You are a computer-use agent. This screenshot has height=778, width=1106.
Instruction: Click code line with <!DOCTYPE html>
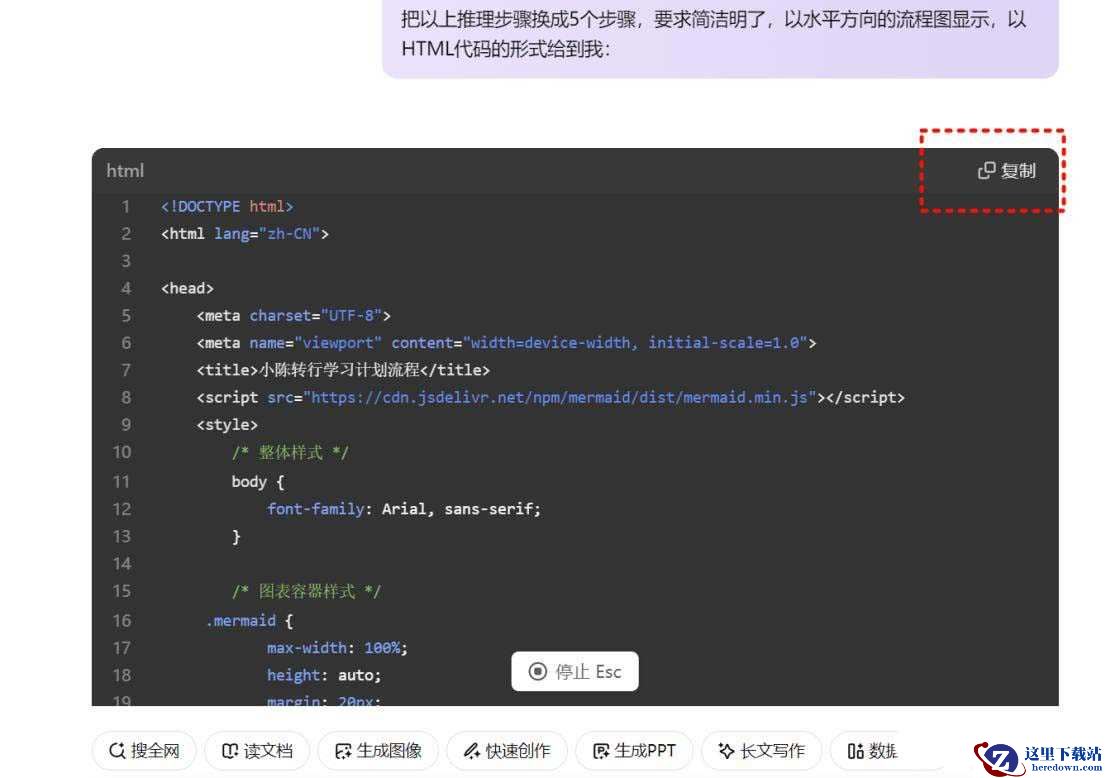coord(227,207)
